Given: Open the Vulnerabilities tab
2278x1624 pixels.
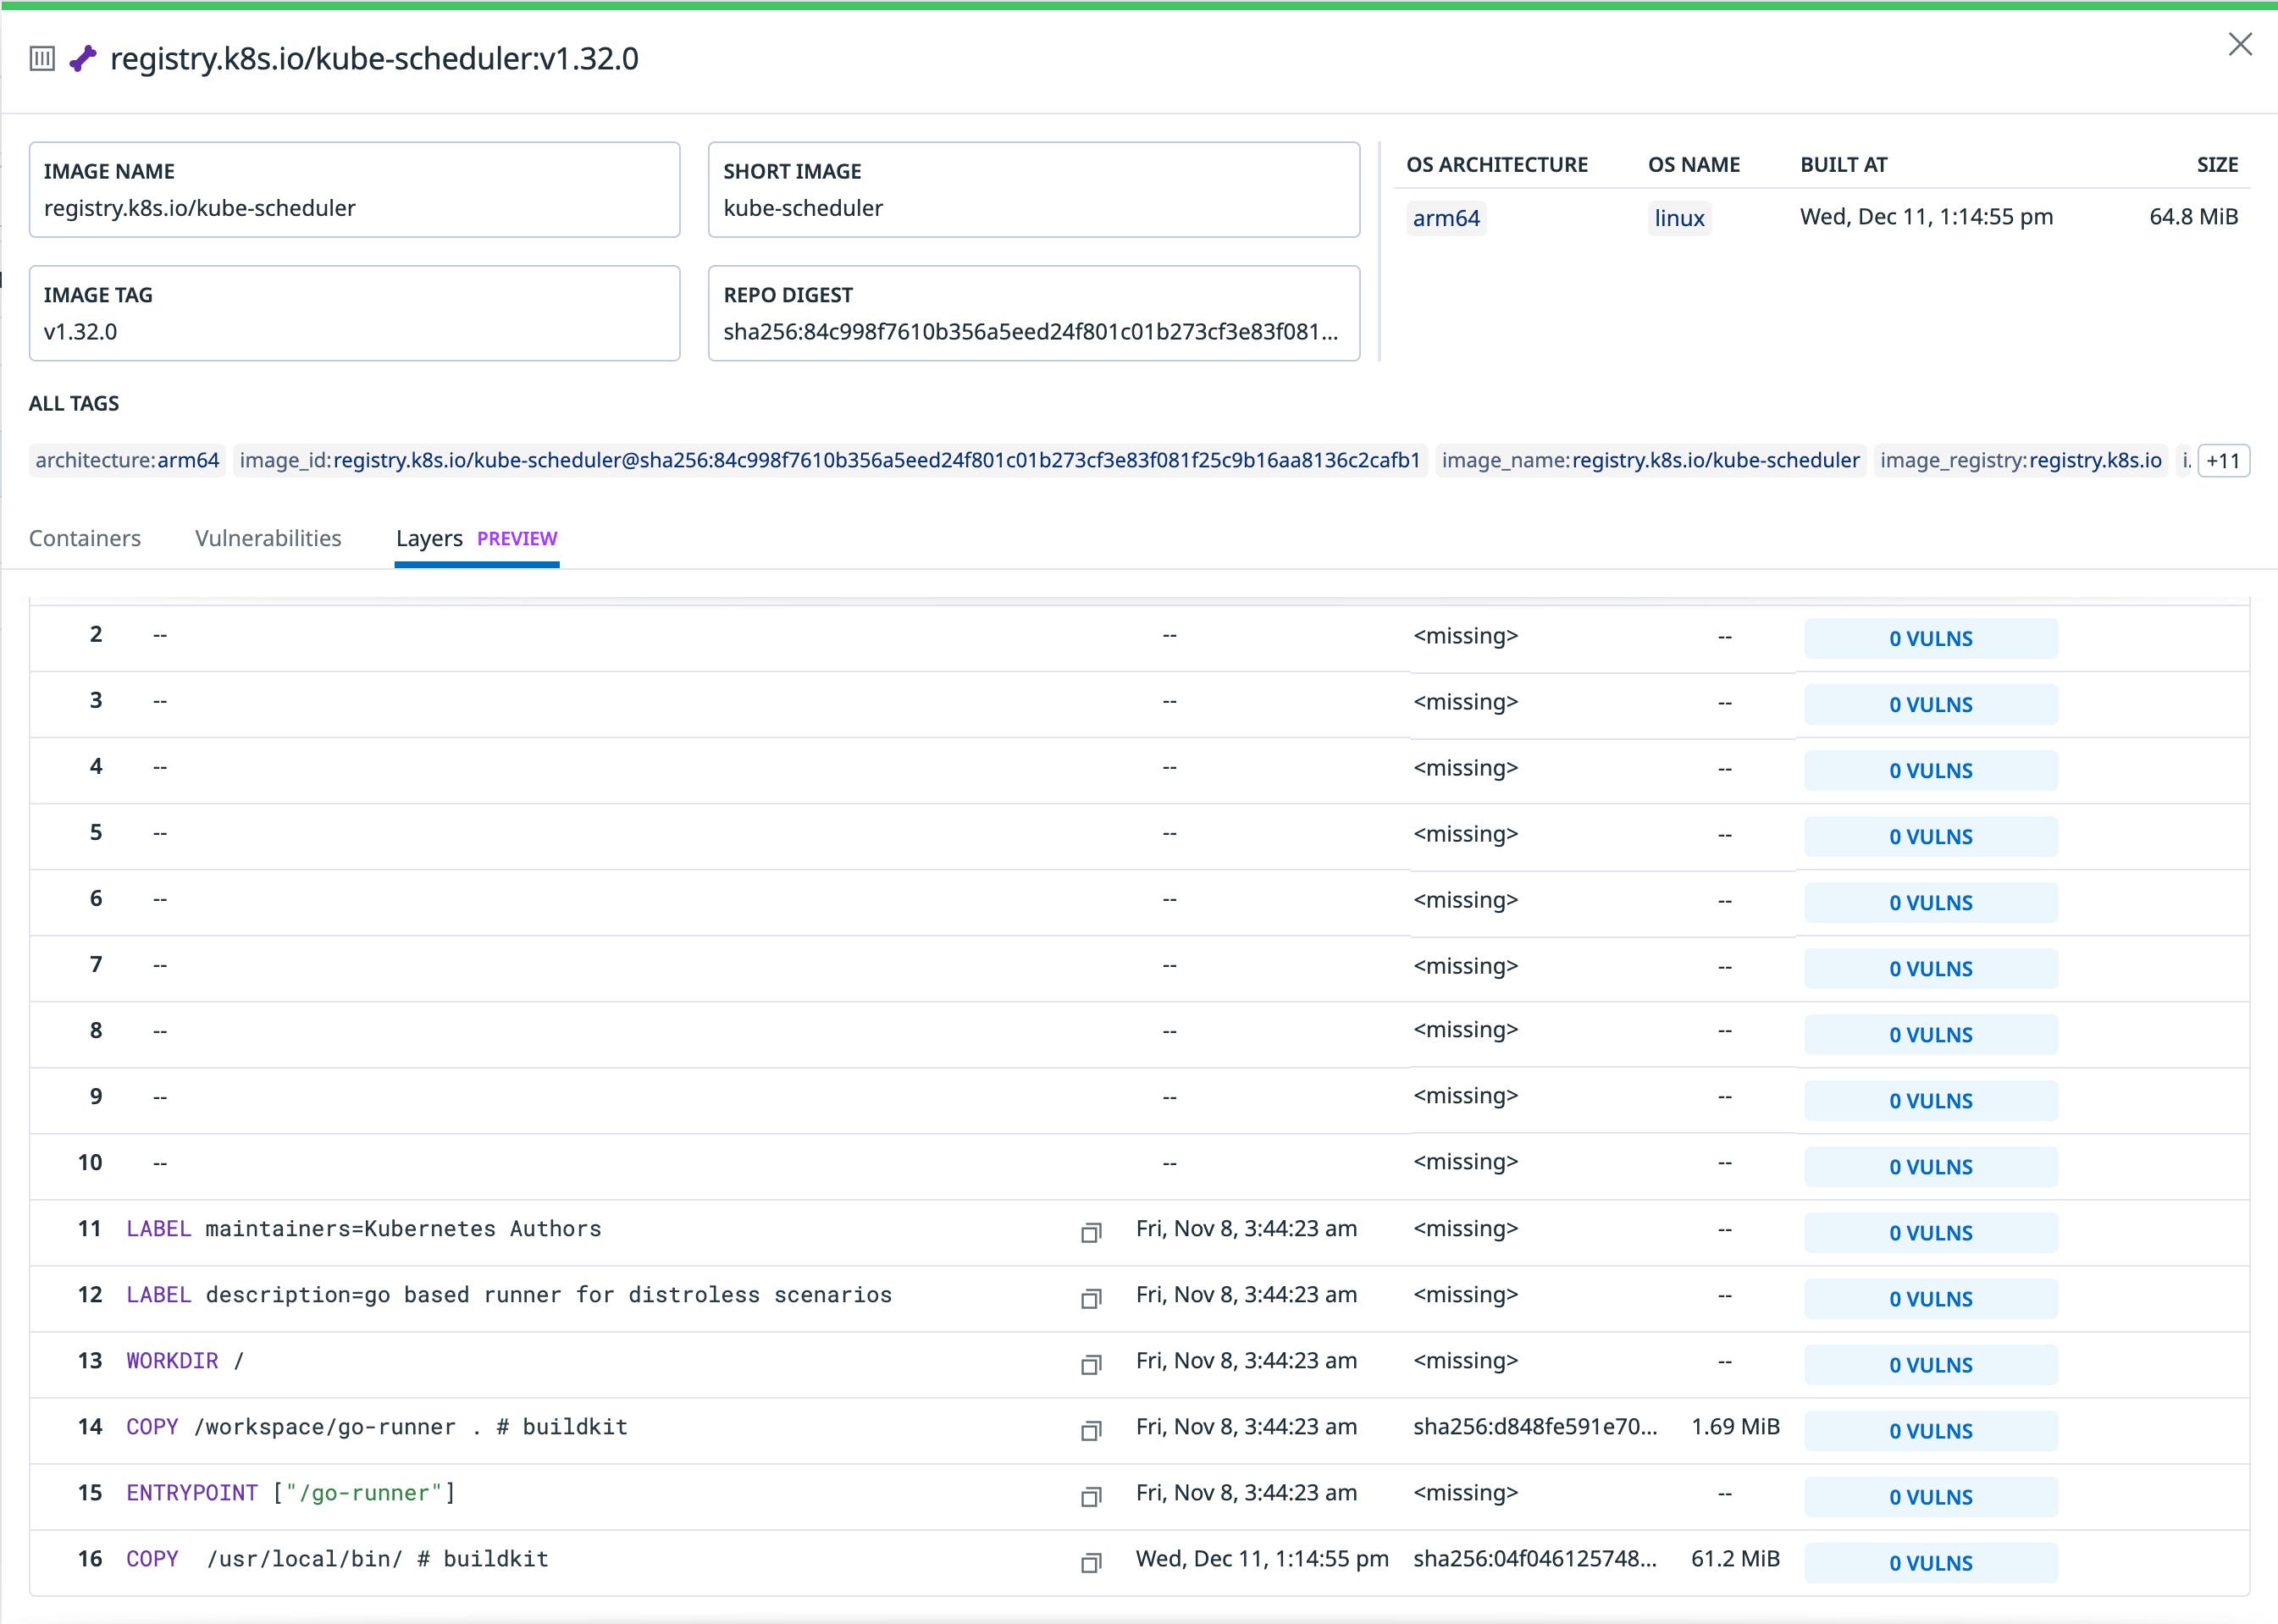Looking at the screenshot, I should pyautogui.click(x=268, y=538).
